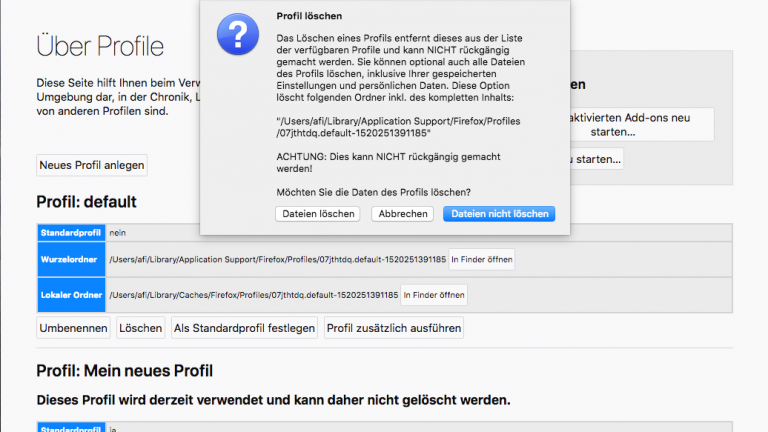This screenshot has height=432, width=768.
Task: Click "Profil zusätzlich ausführen"
Action: point(393,328)
